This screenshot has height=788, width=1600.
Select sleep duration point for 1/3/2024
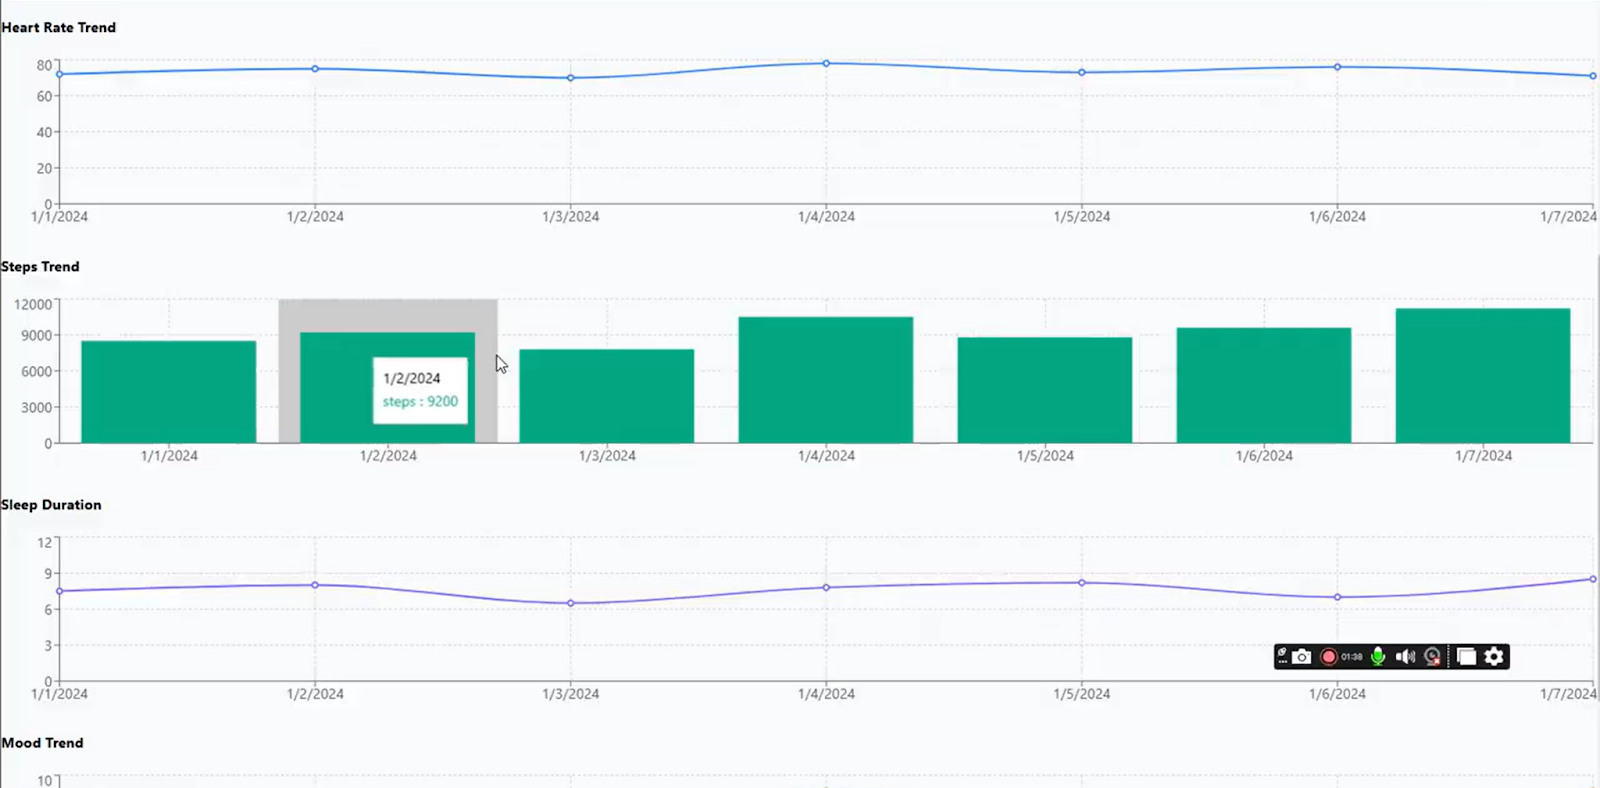coord(571,603)
